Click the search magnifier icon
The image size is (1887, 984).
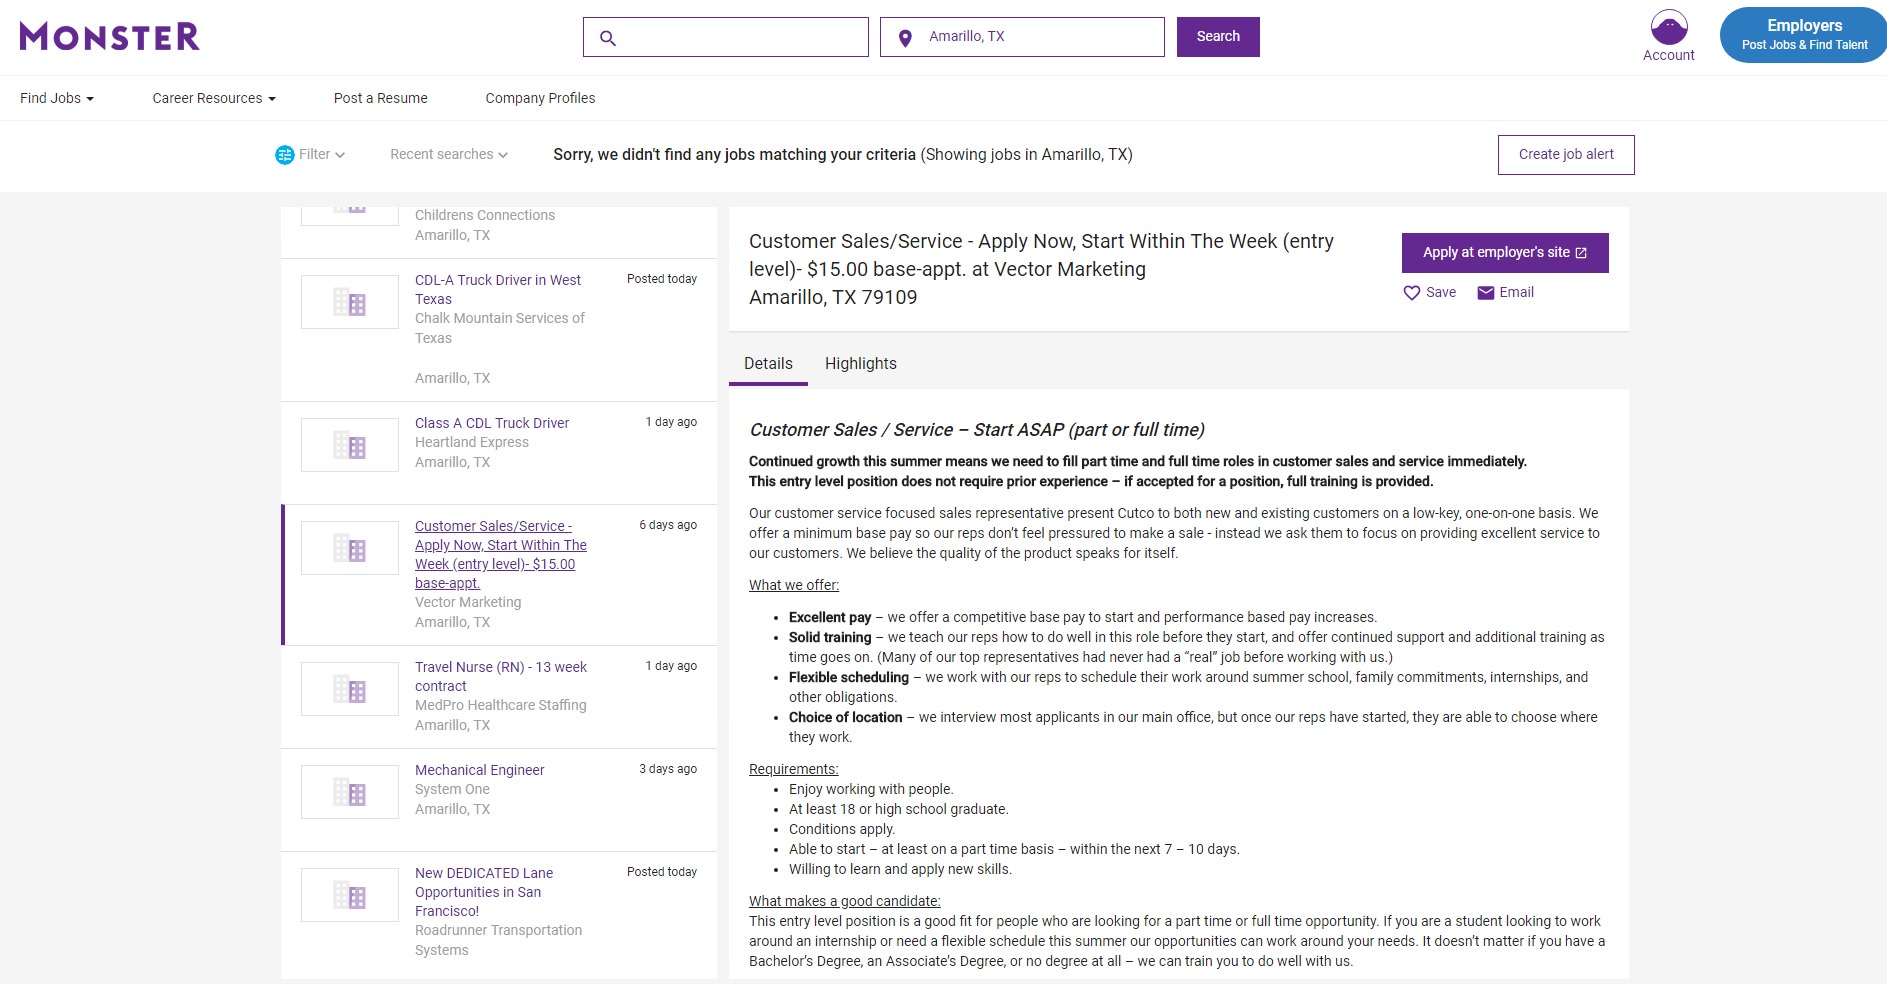point(607,38)
